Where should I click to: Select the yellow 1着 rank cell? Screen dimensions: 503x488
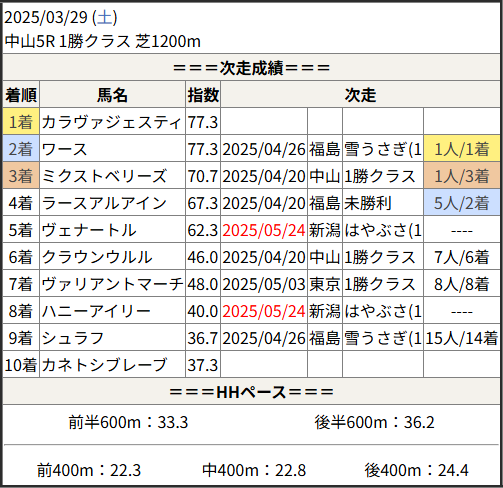coord(21,122)
